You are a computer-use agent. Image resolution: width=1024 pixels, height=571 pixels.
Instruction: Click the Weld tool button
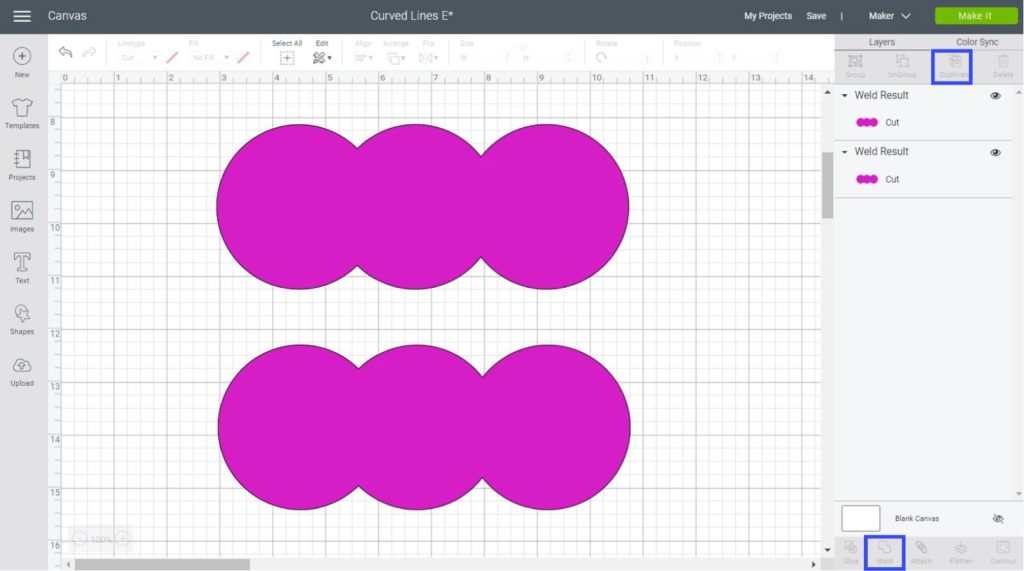coord(884,551)
